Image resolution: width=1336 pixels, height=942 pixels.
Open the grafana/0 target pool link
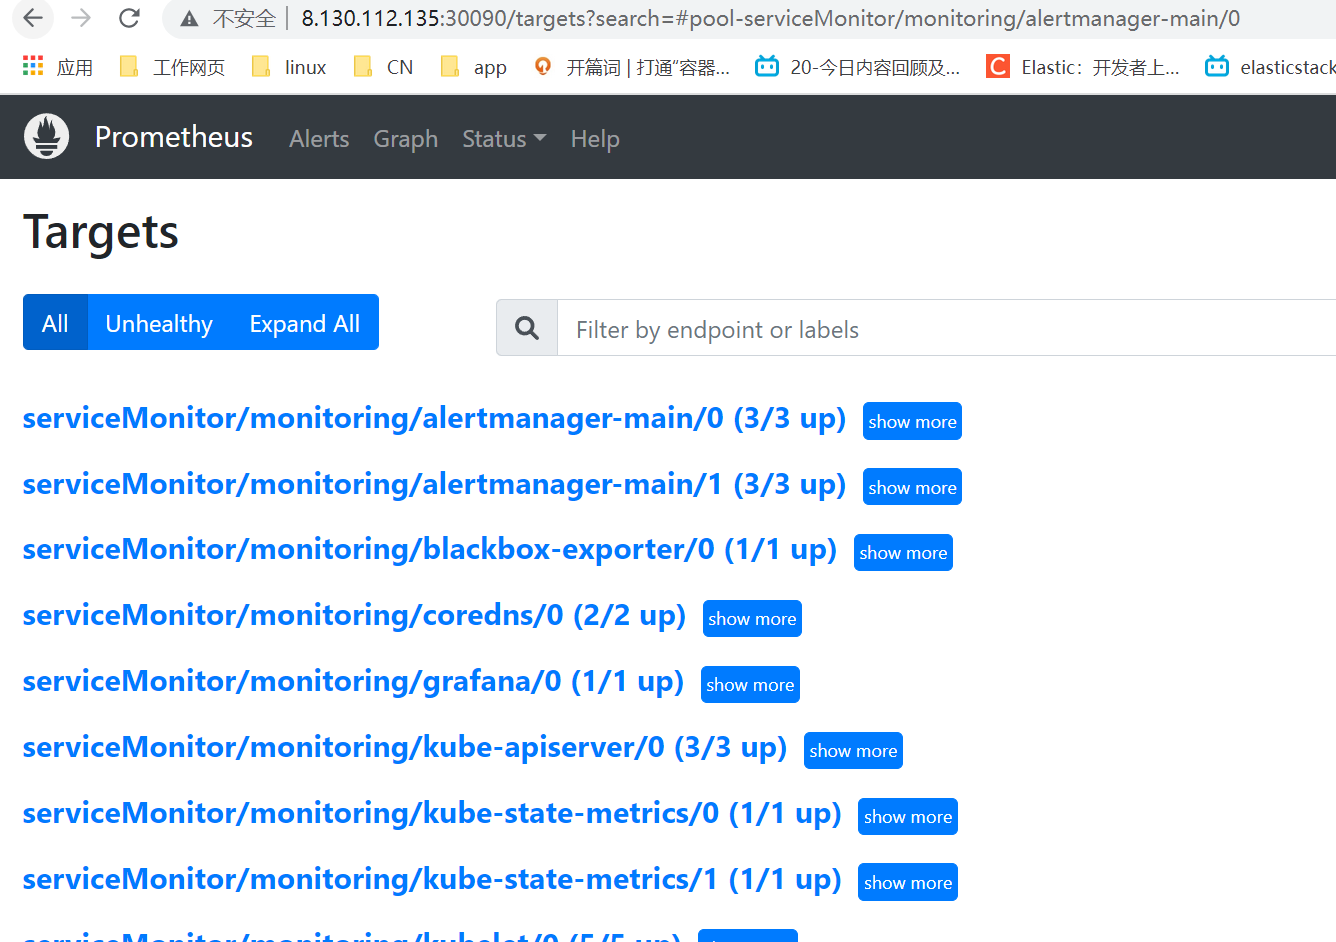354,681
